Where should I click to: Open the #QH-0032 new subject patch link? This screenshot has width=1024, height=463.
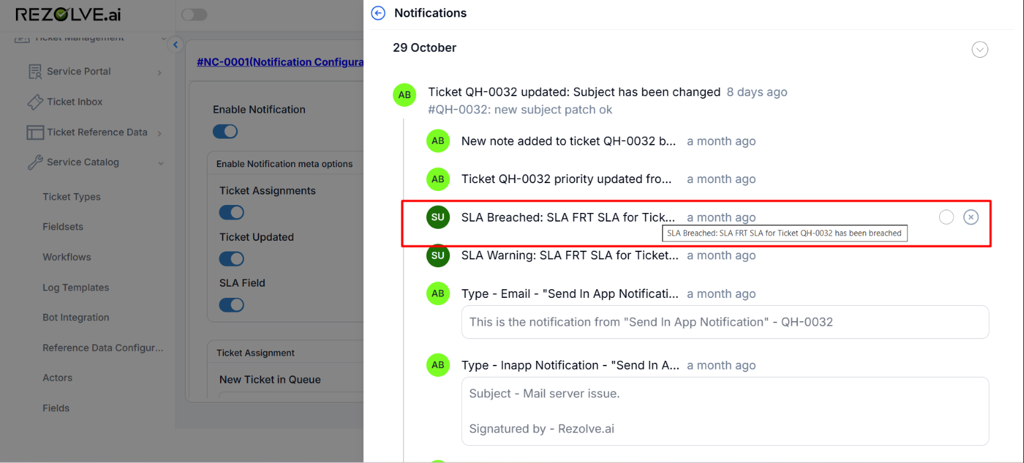520,110
